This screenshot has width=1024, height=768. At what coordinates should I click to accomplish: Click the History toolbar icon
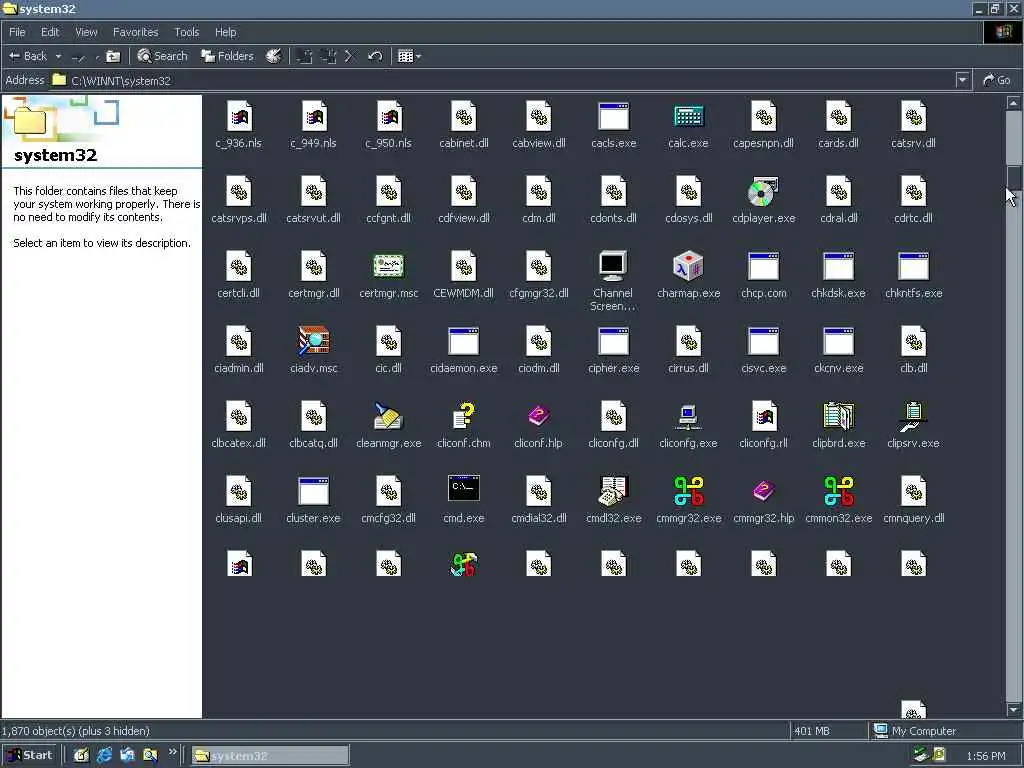274,56
